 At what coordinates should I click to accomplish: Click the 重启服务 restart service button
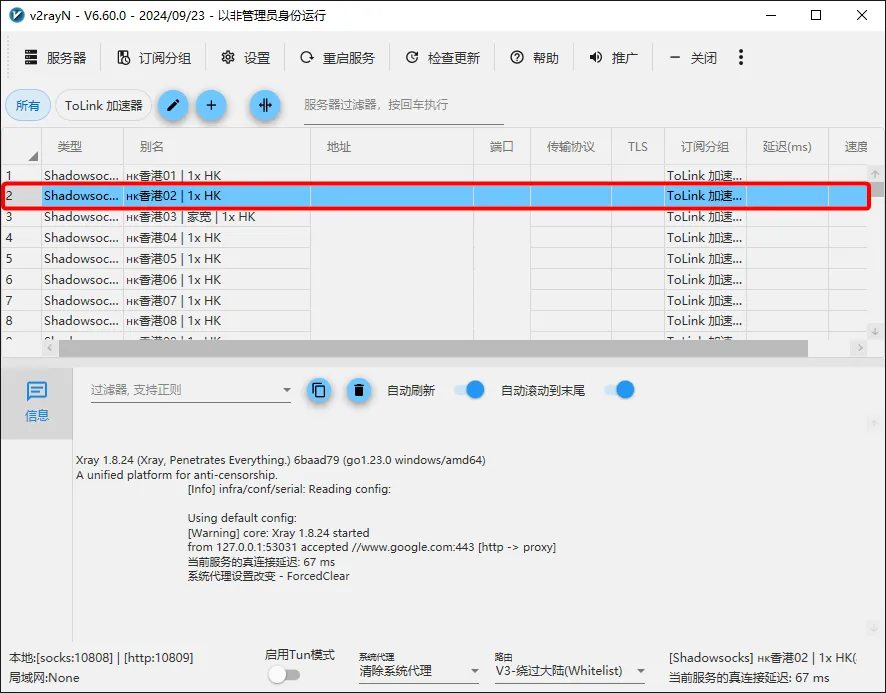(338, 58)
